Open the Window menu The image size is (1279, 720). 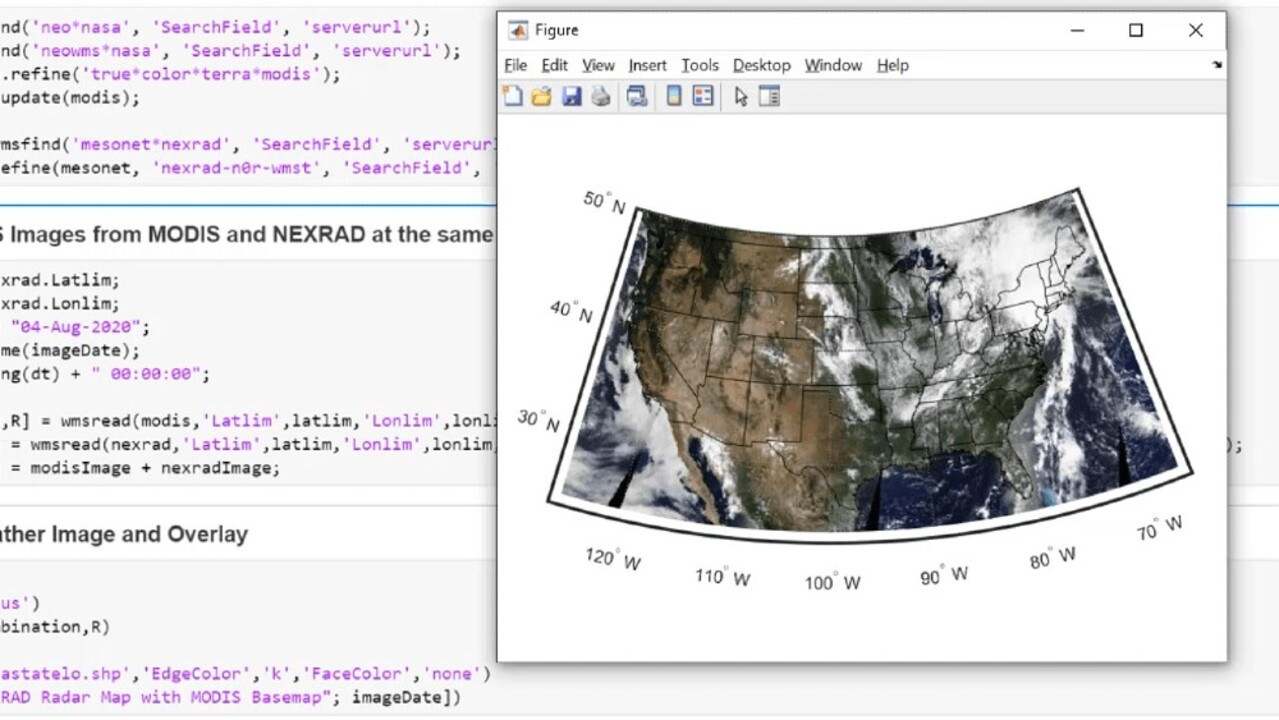[x=833, y=65]
